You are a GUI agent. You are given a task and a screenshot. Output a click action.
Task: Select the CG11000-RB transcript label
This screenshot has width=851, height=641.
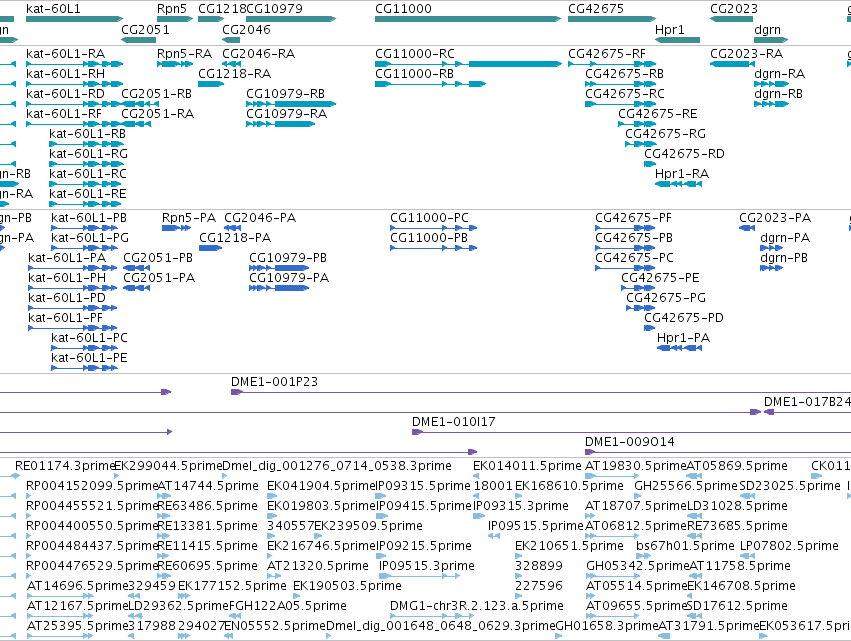[x=415, y=74]
